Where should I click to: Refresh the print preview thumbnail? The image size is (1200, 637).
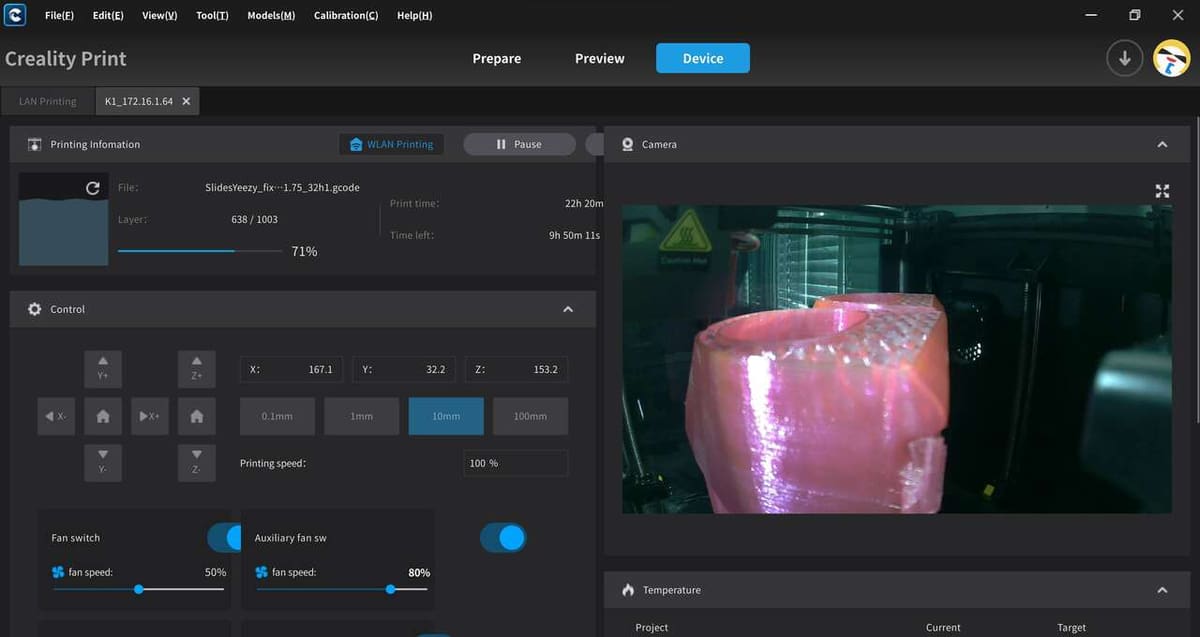(93, 188)
